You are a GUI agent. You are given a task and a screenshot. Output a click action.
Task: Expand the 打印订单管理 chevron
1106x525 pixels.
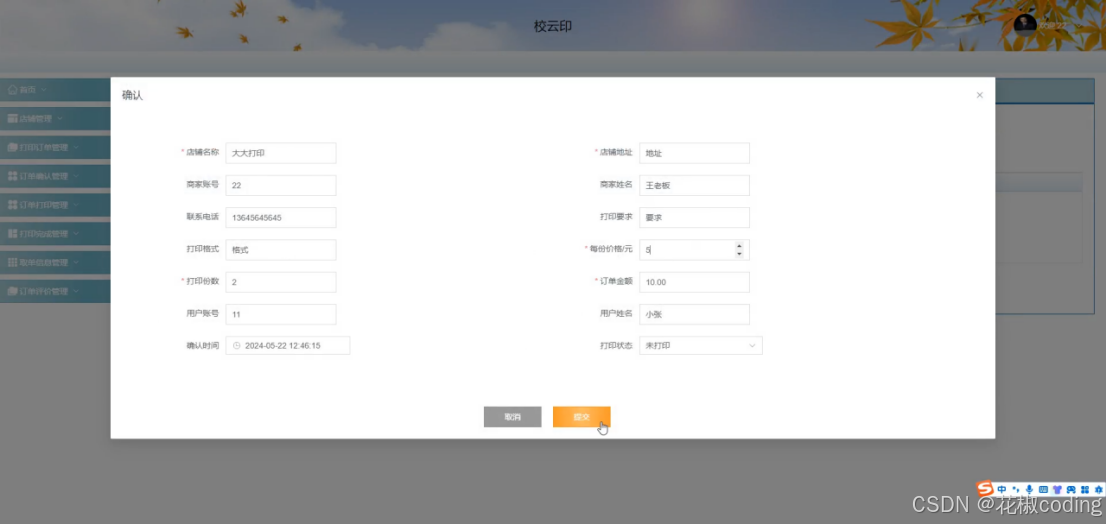pyautogui.click(x=76, y=147)
